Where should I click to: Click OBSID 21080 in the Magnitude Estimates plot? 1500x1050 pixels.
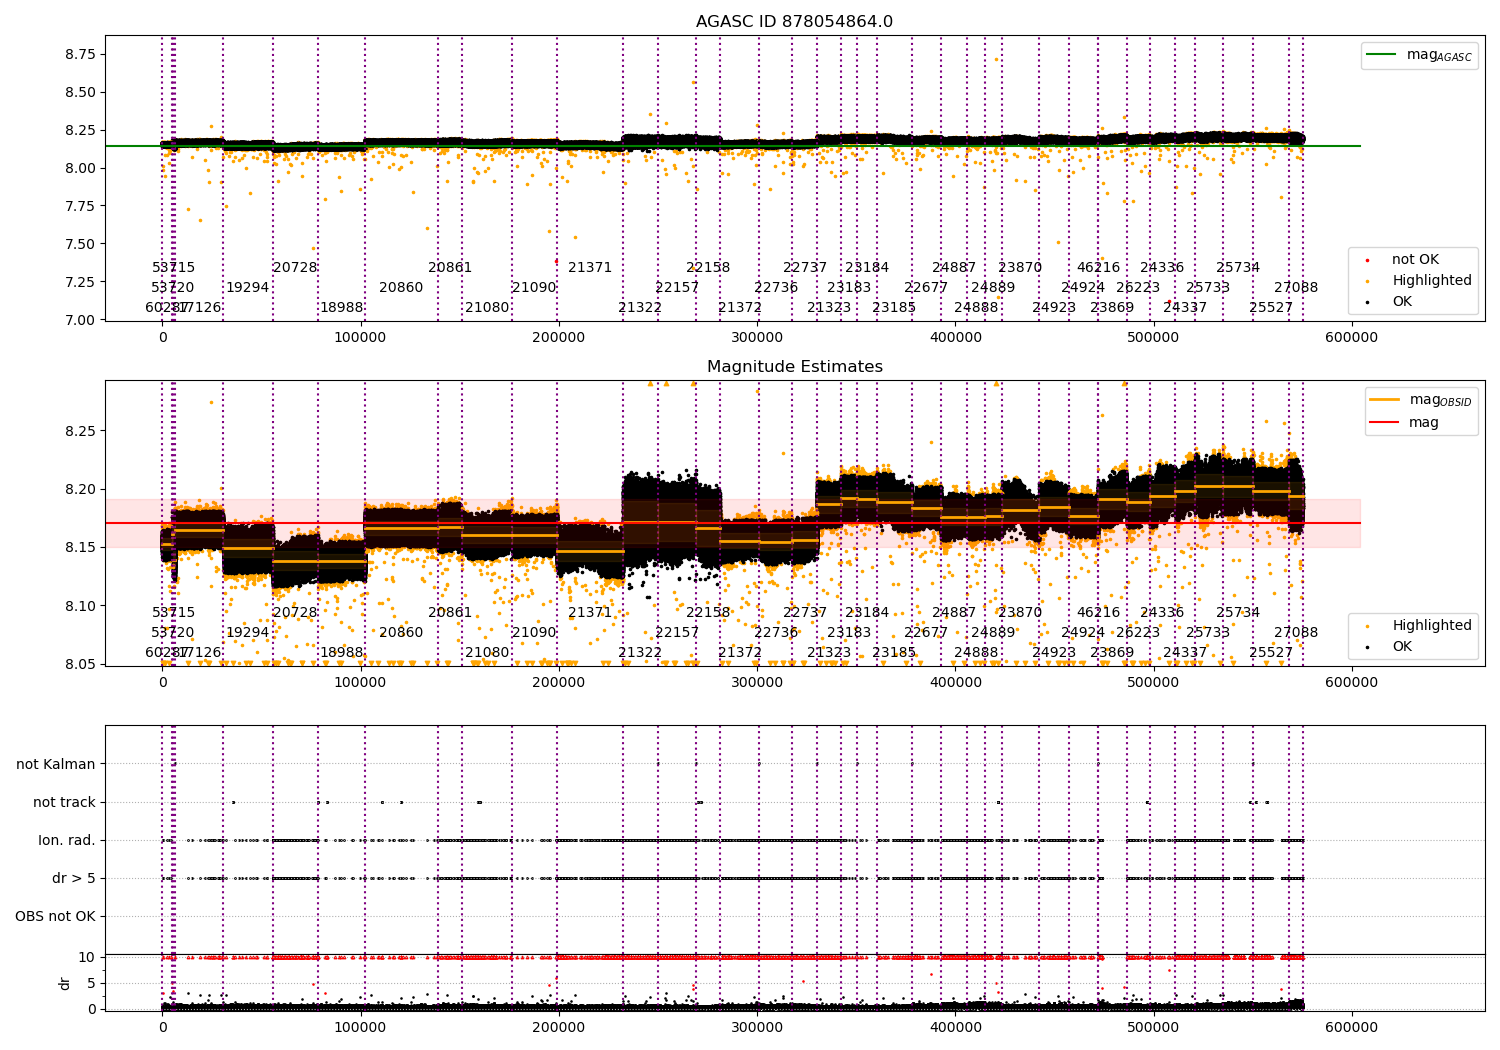pos(487,653)
